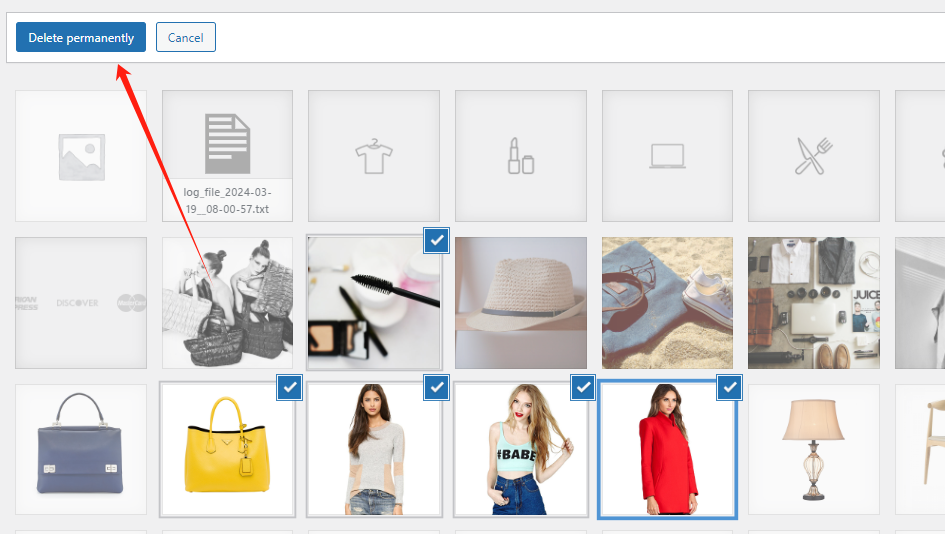Select the table lamp thumbnail

813,449
